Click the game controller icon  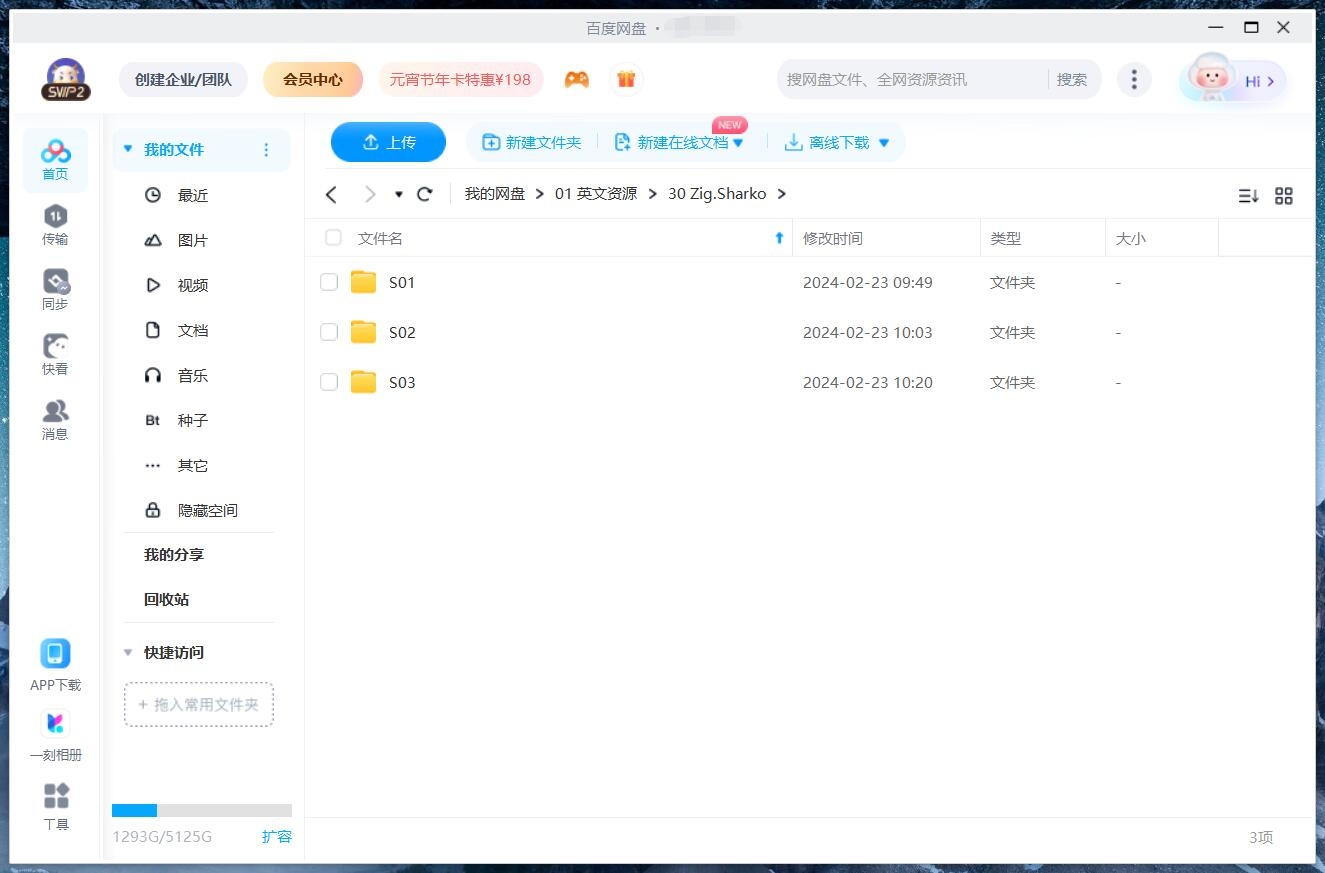point(576,79)
